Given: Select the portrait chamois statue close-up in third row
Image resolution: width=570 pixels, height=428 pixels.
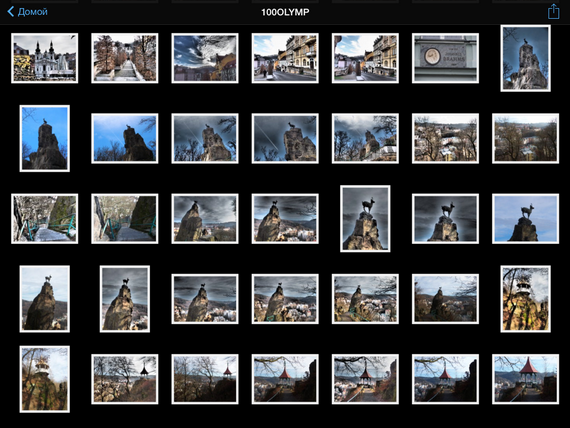Looking at the screenshot, I should click(365, 219).
